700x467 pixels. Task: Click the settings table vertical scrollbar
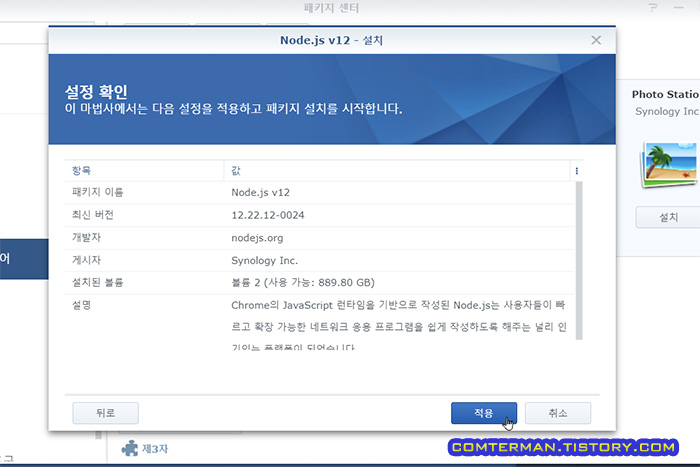[x=579, y=261]
